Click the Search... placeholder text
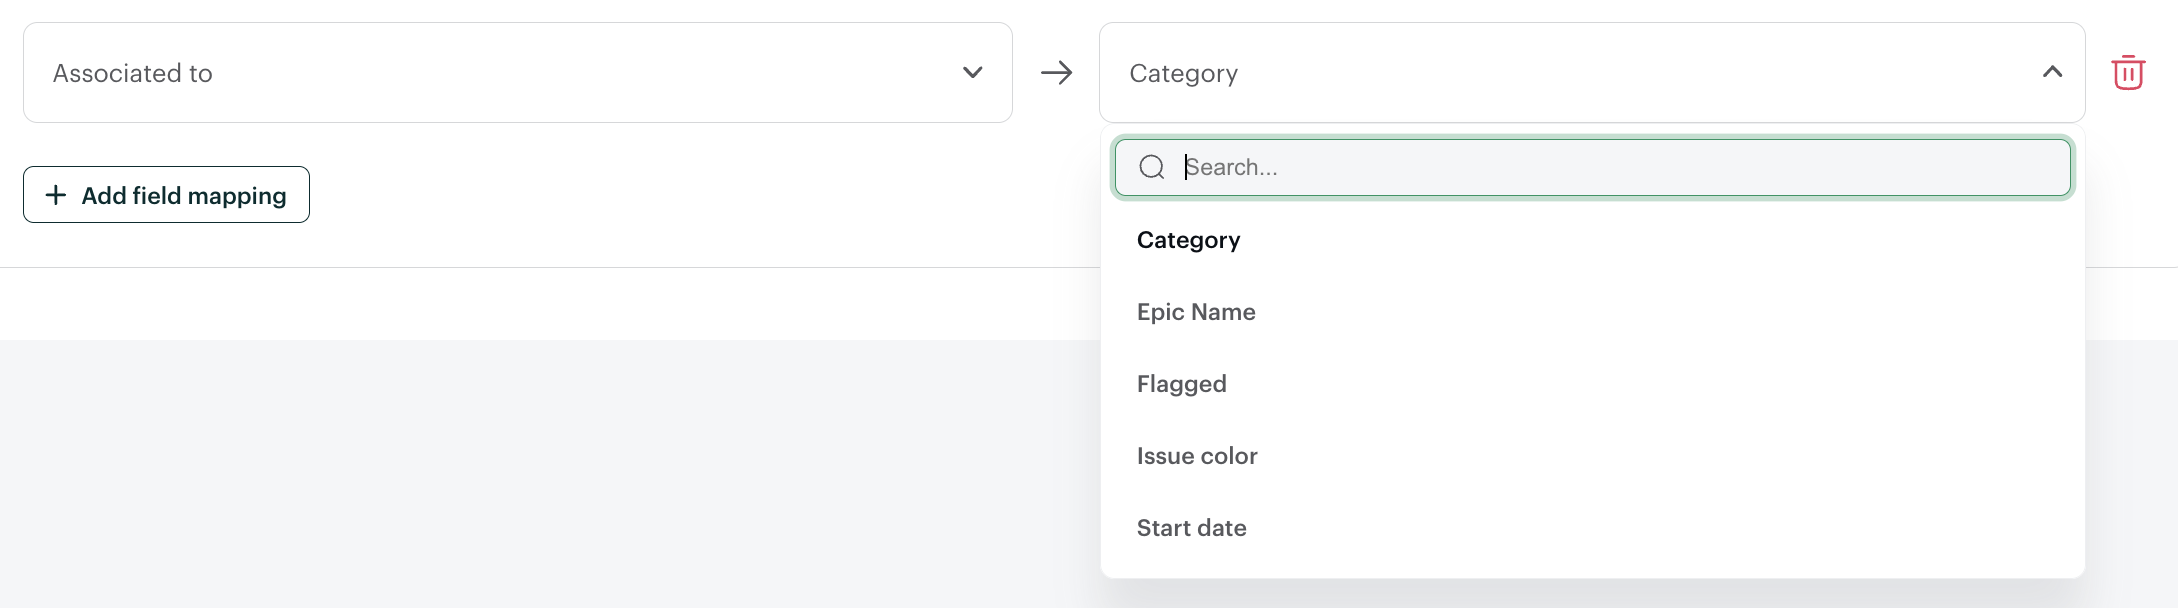This screenshot has width=2178, height=608. click(x=1231, y=167)
